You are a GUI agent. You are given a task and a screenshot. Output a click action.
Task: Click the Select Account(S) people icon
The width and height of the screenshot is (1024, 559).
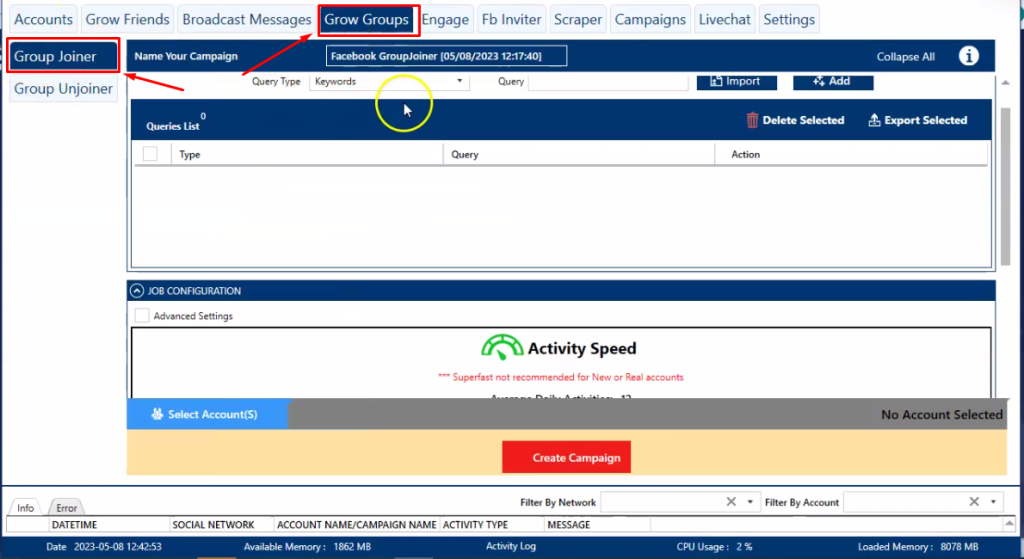coord(157,414)
